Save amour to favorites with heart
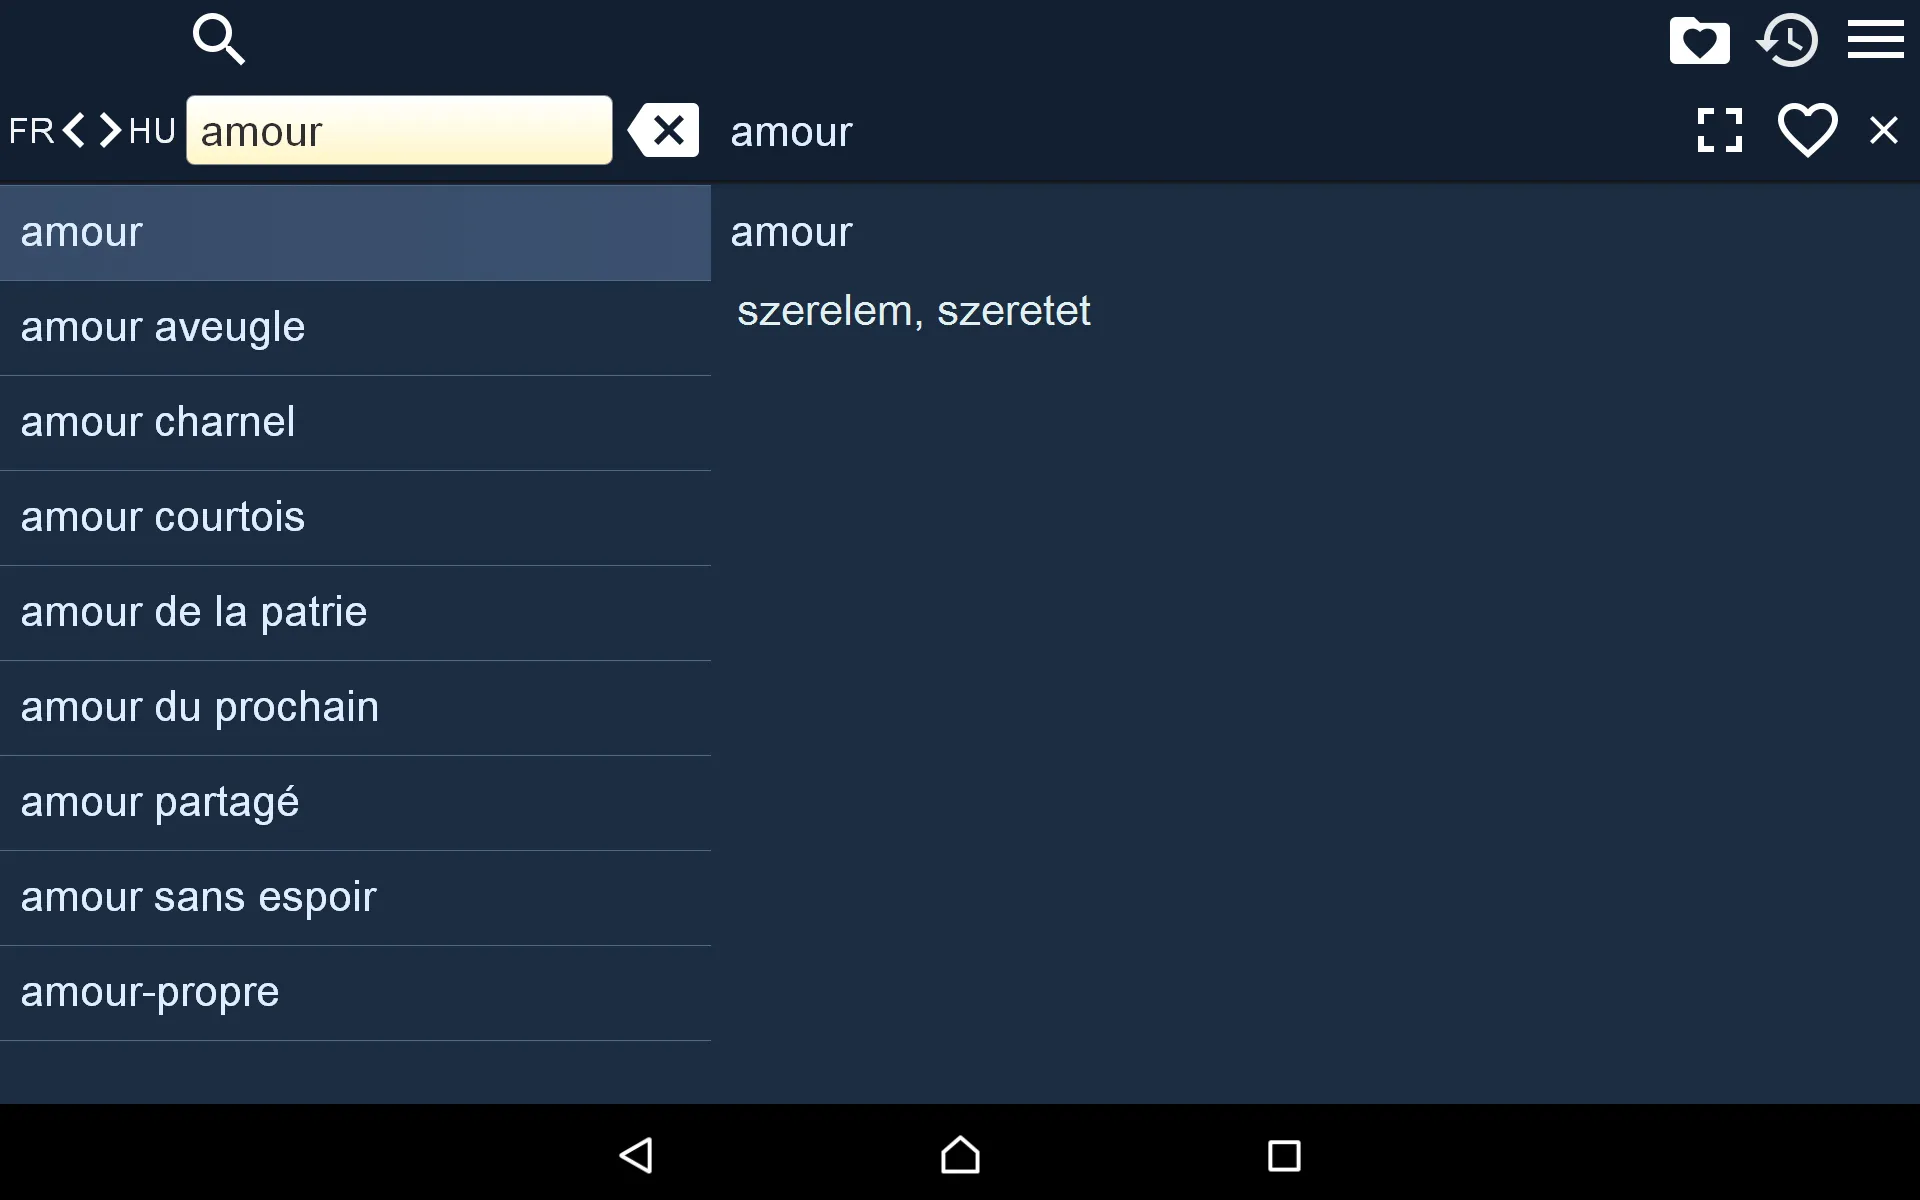This screenshot has width=1920, height=1200. pos(1807,130)
